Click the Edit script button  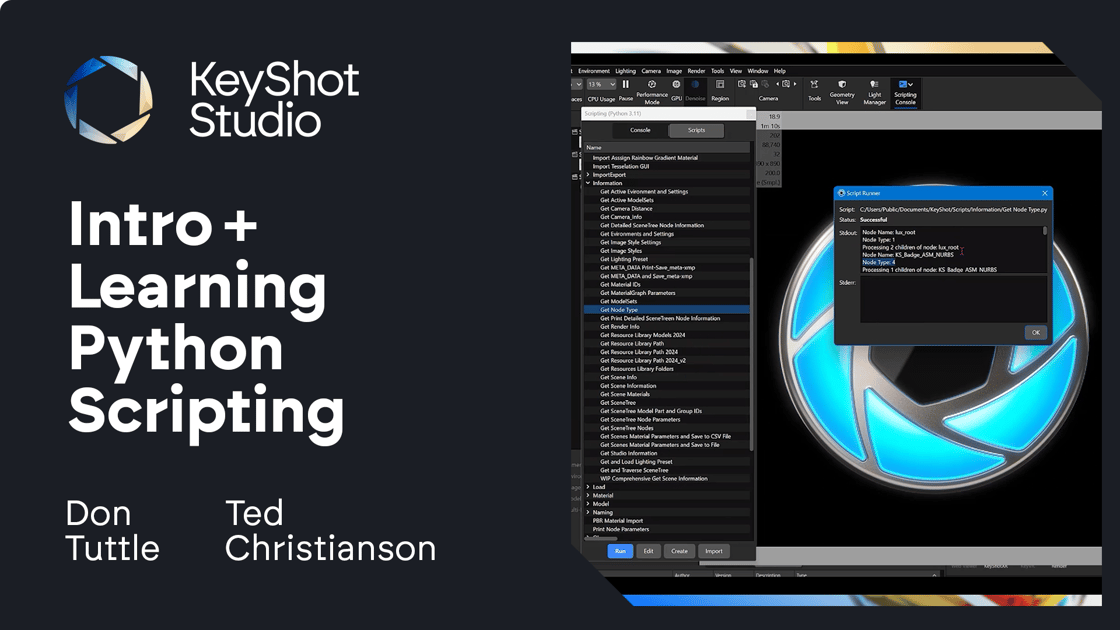648,551
